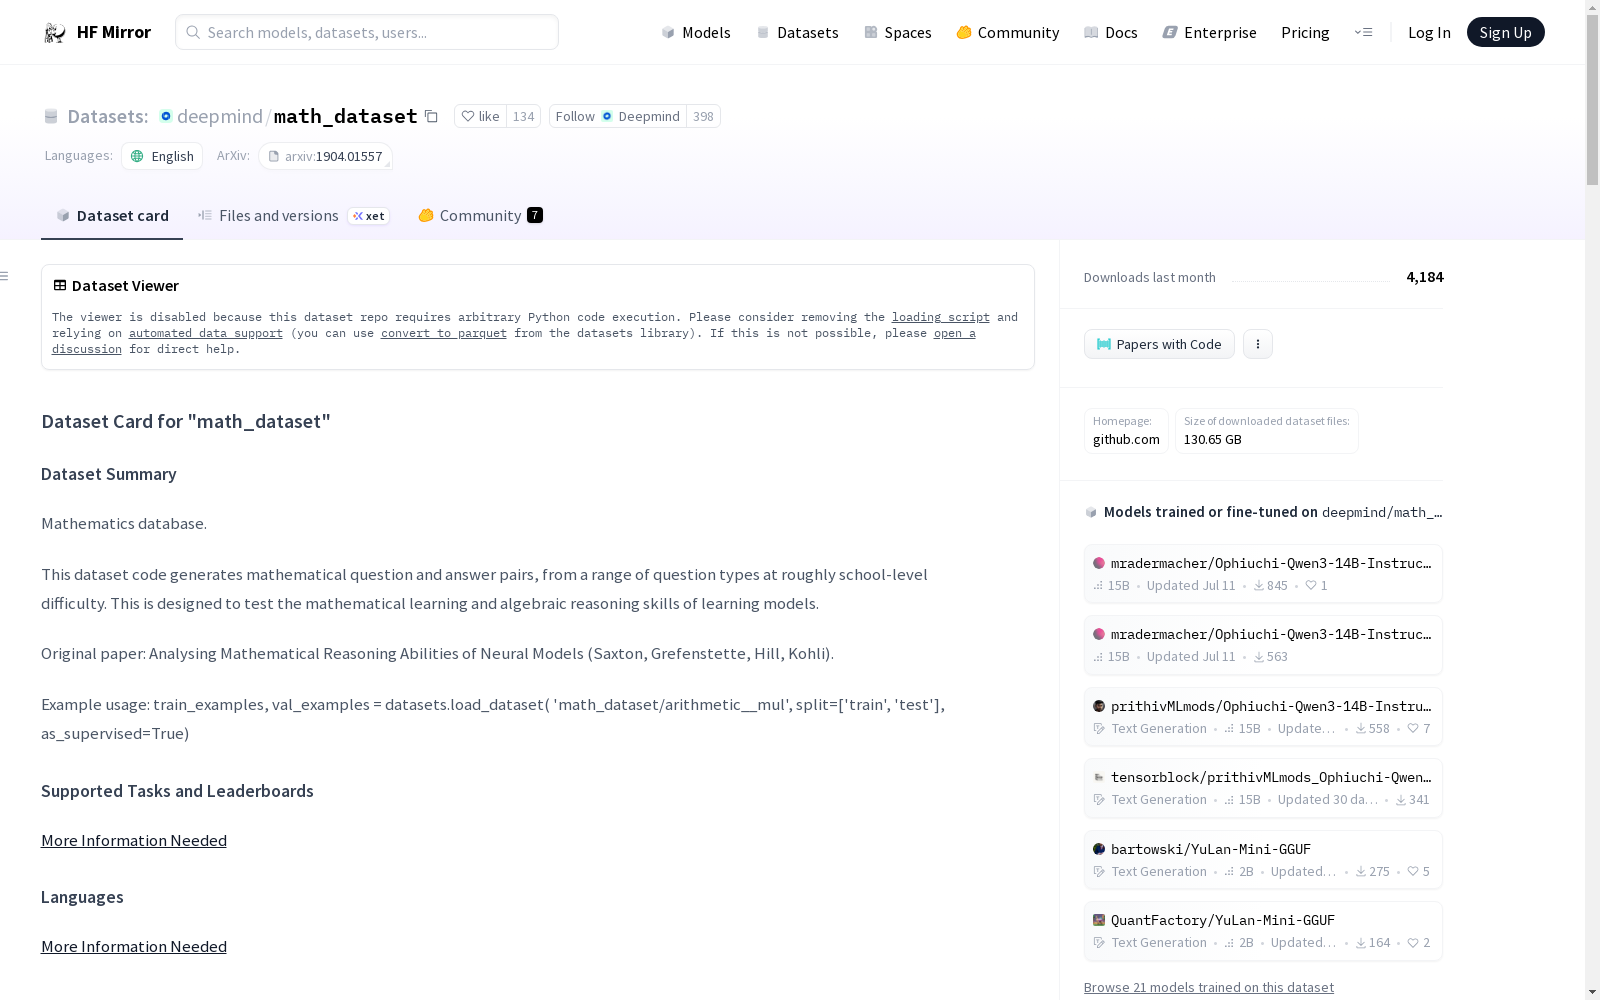Switch to Files and versions tab
This screenshot has height=1000, width=1600.
(x=292, y=216)
